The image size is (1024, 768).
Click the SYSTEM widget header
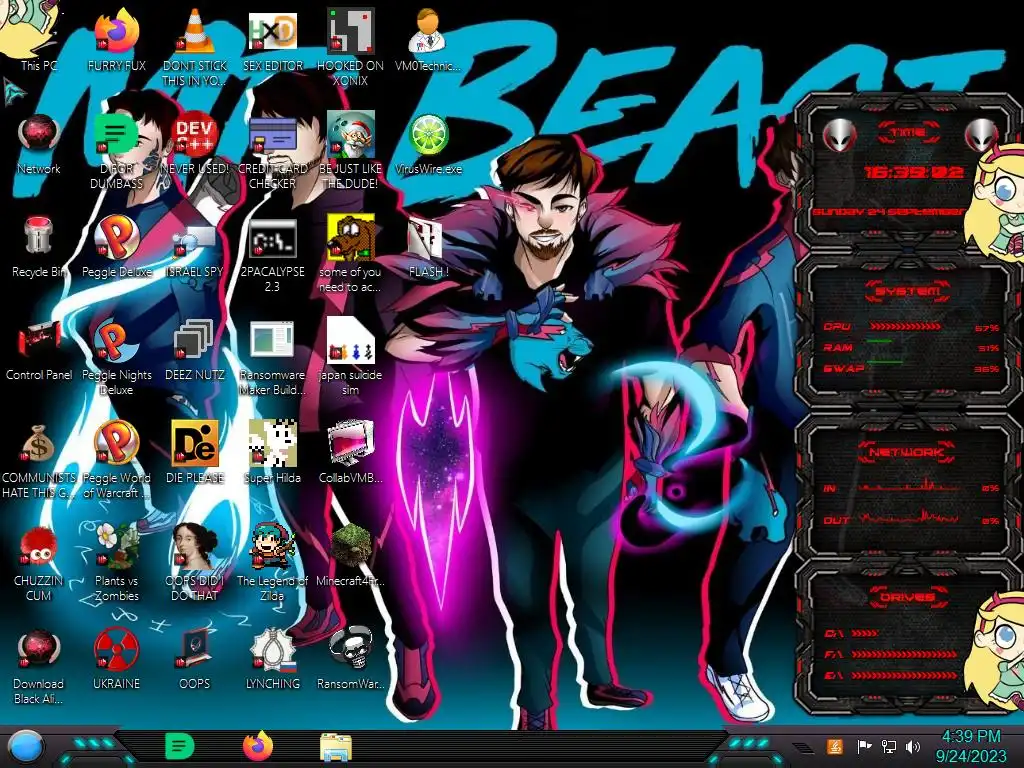click(x=908, y=291)
